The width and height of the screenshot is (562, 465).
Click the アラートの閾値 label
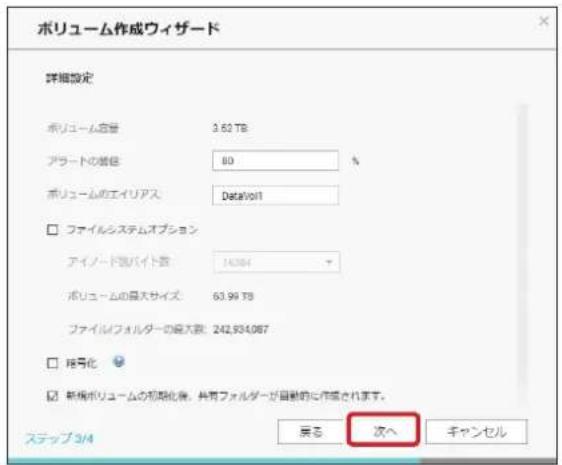click(83, 161)
